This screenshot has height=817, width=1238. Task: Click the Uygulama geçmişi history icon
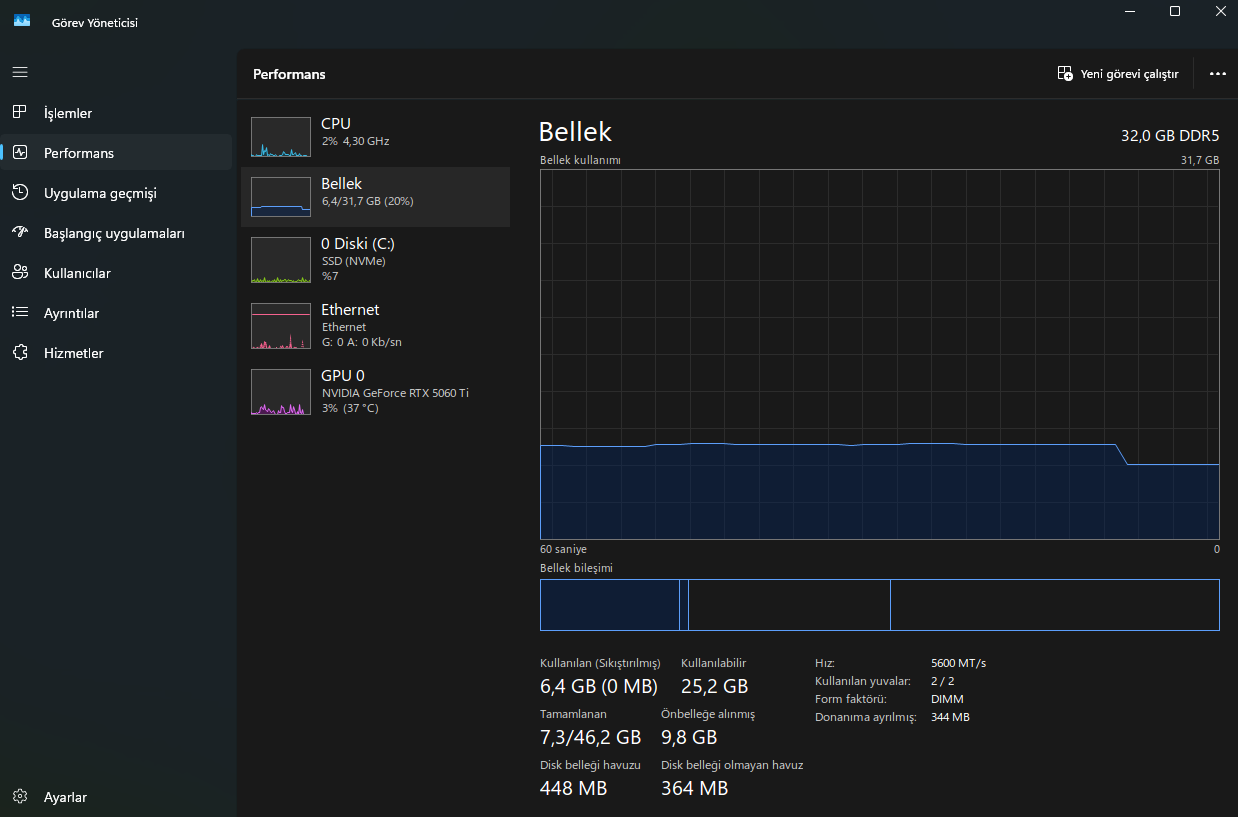(x=20, y=192)
